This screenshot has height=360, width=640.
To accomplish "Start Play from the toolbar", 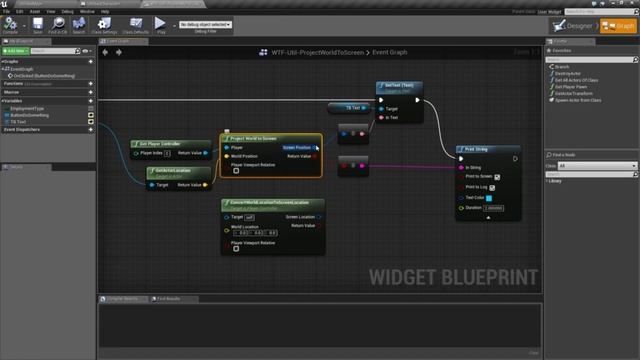I will click(160, 23).
